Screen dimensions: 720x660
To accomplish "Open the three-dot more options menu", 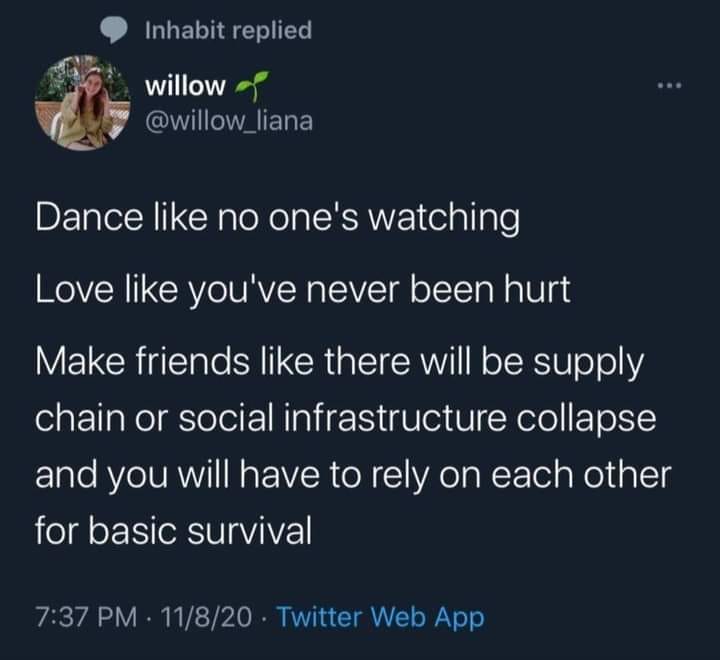I will (x=669, y=85).
